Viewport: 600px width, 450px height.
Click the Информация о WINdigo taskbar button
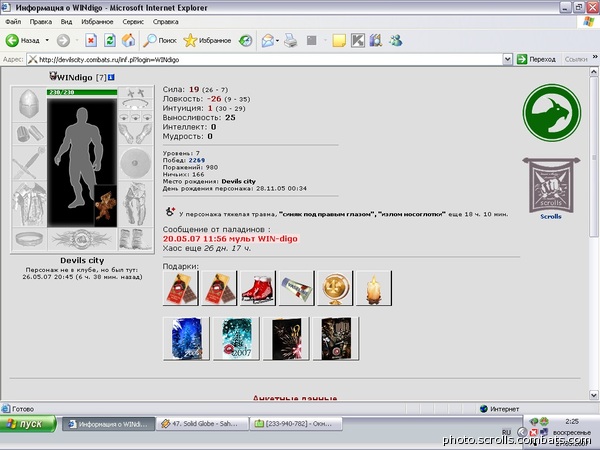pyautogui.click(x=109, y=424)
